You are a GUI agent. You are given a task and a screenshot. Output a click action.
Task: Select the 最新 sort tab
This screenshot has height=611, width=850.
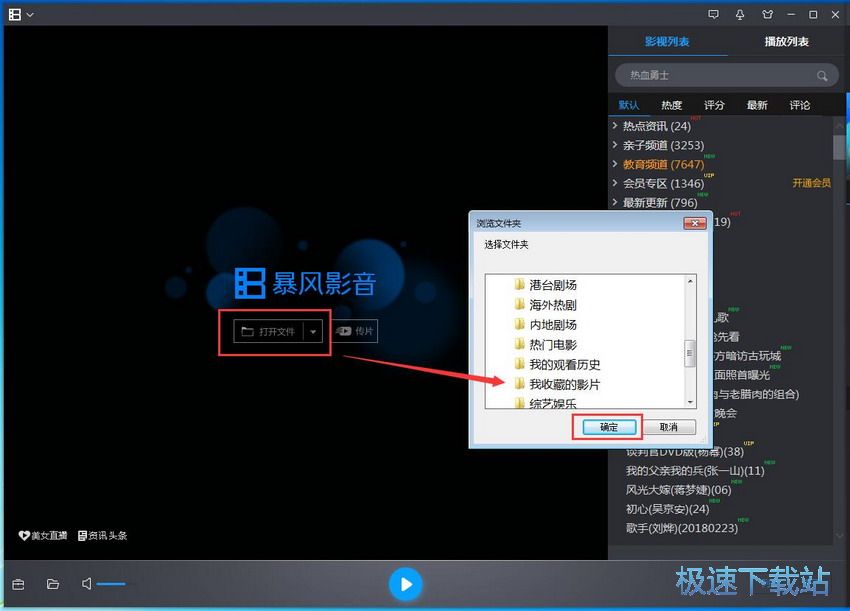click(x=757, y=105)
